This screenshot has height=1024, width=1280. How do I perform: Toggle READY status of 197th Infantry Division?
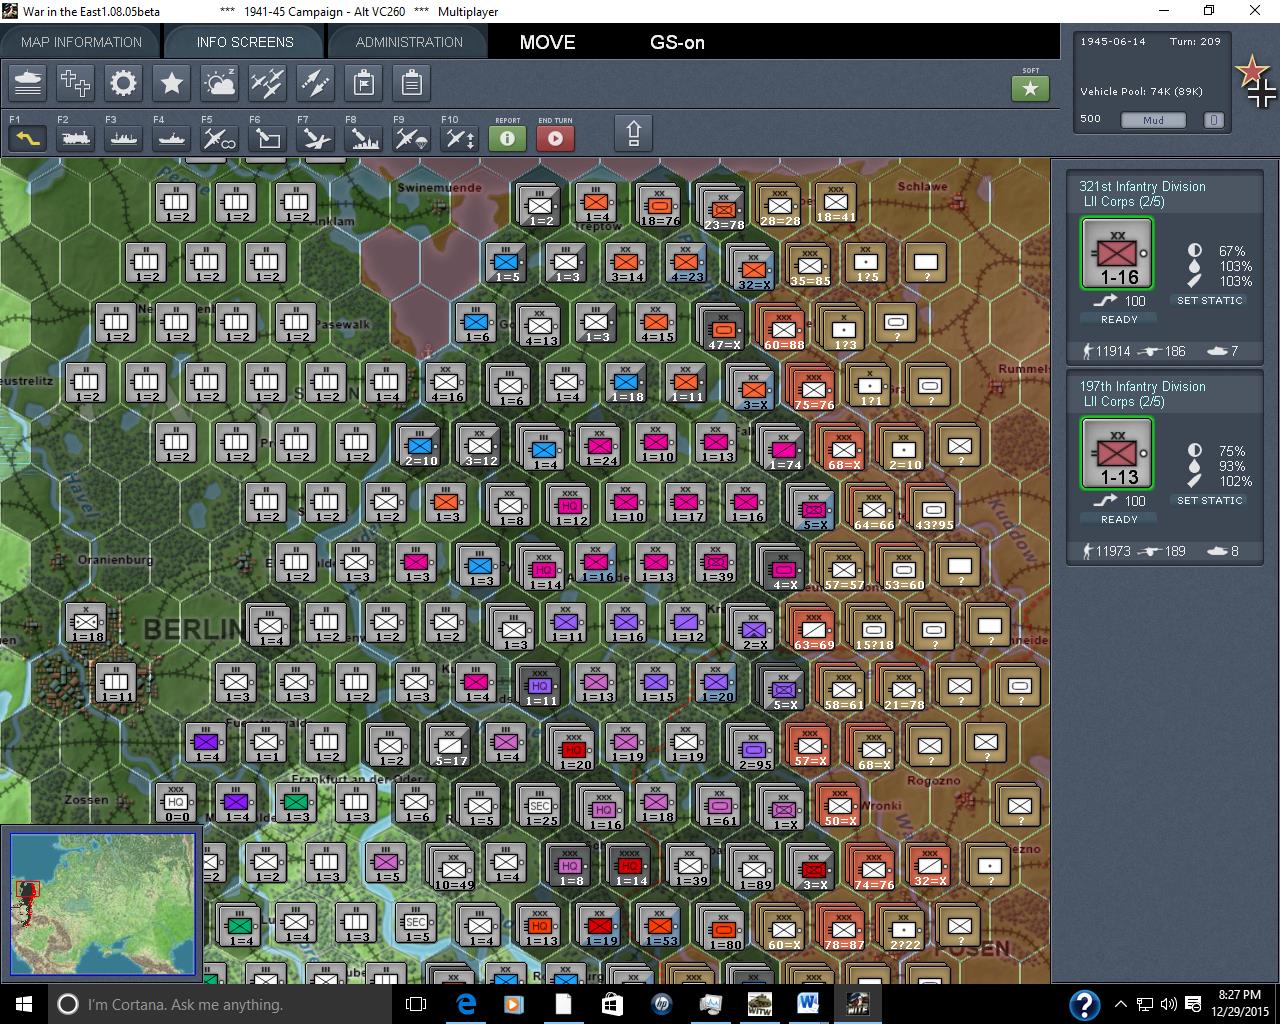1119,519
